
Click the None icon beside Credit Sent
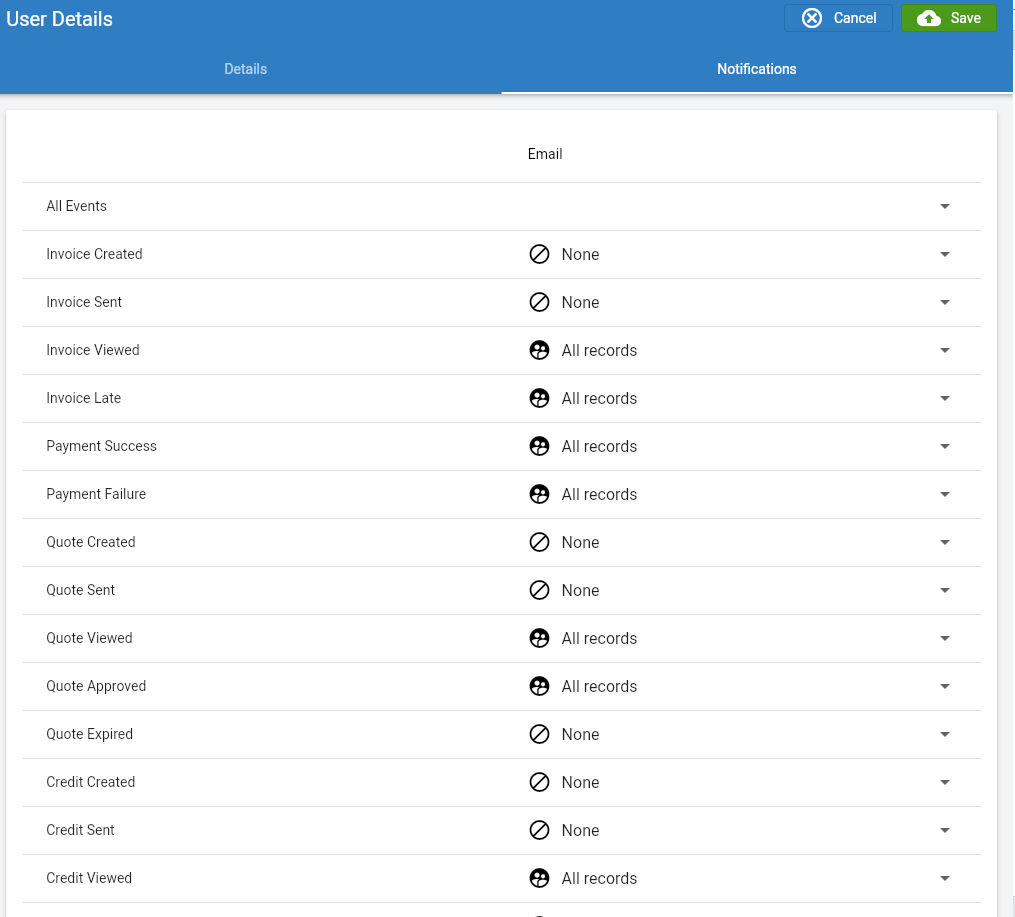(x=540, y=830)
